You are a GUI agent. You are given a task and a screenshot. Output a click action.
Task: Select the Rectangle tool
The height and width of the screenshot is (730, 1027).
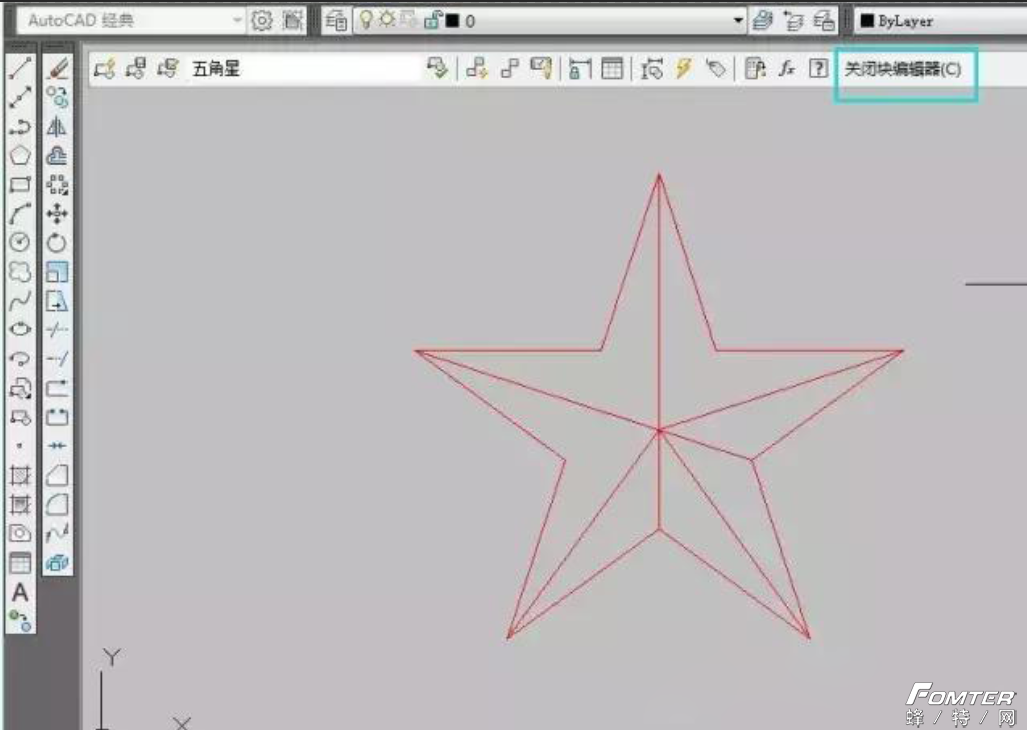point(20,185)
